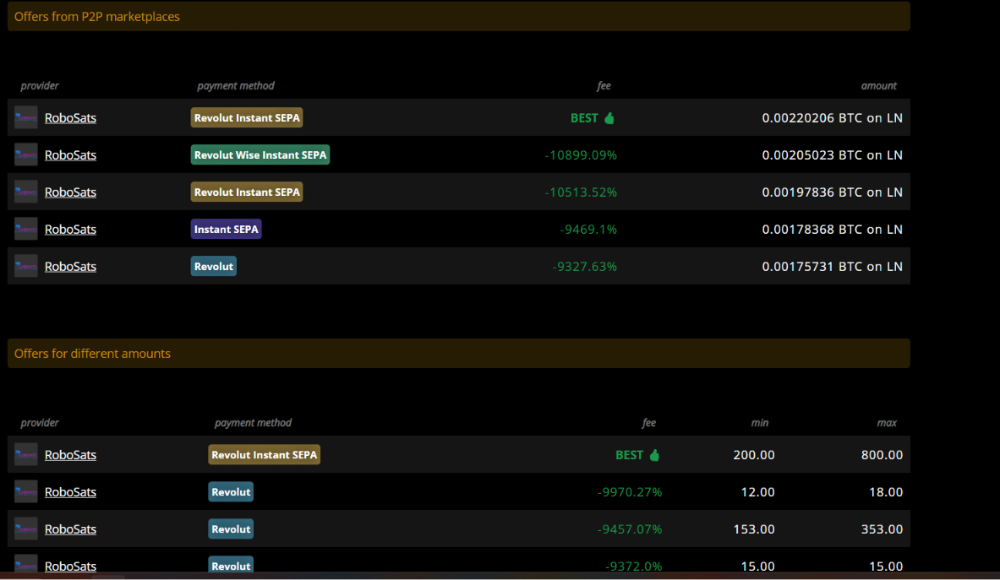
Task: Click the 'min' column header
Action: point(760,422)
